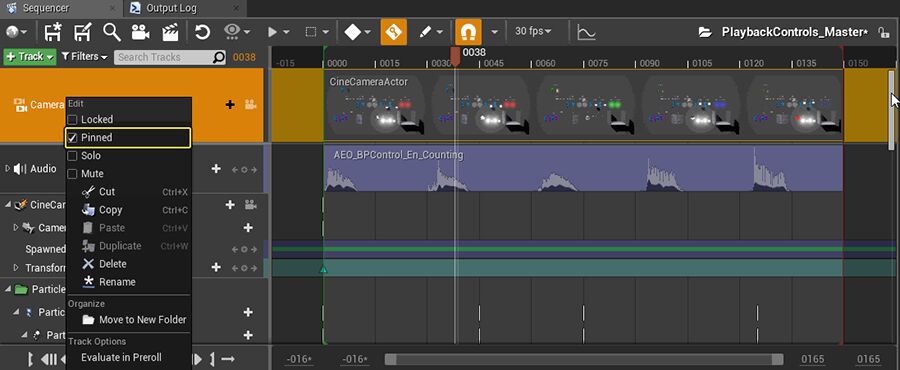Go to next key on Transform track
Screen dimensions: 900x370
coord(253,268)
